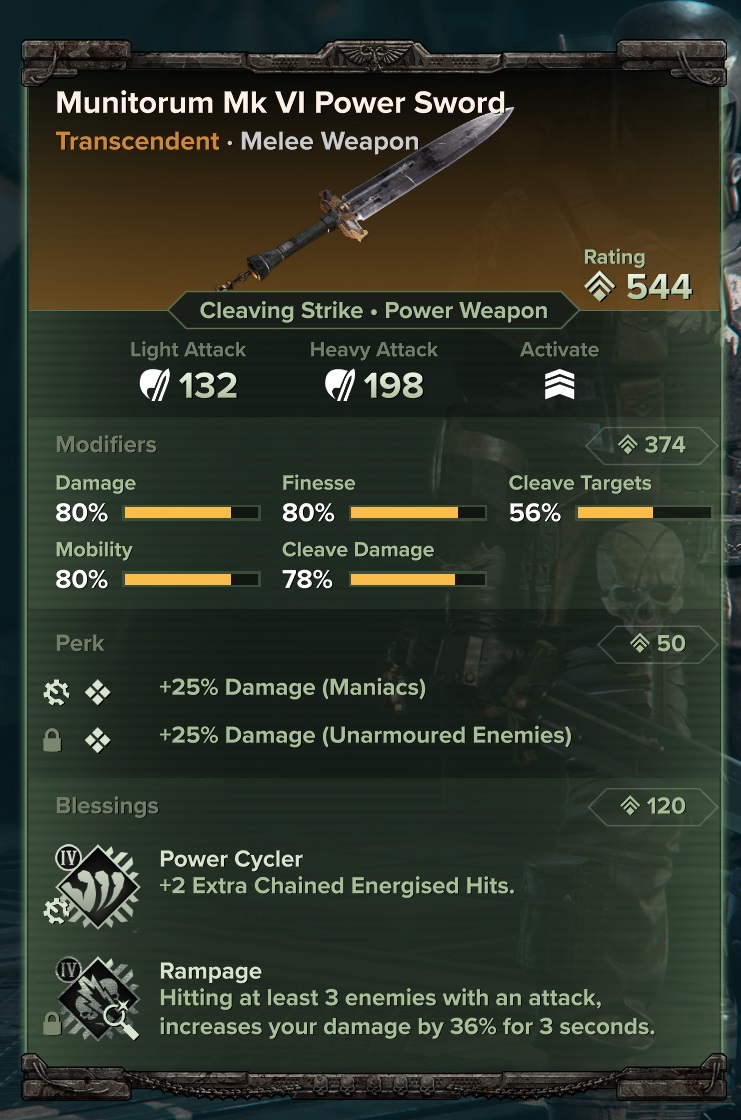Click the Rating chevron icon near 544
The height and width of the screenshot is (1120, 741).
point(599,286)
